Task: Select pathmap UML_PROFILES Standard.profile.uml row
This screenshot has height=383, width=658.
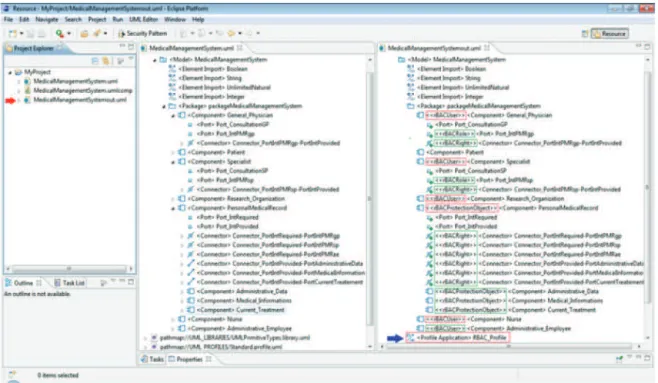Action: pos(221,347)
